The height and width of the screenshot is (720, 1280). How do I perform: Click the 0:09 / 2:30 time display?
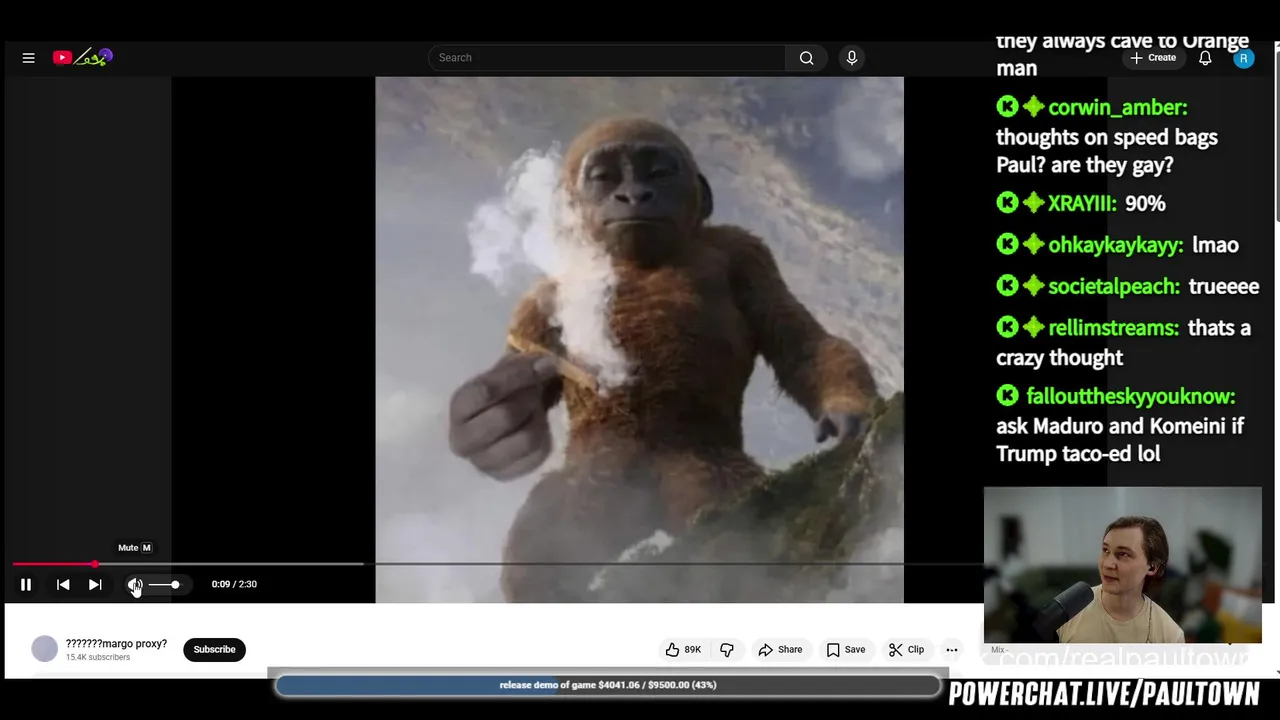[x=234, y=584]
